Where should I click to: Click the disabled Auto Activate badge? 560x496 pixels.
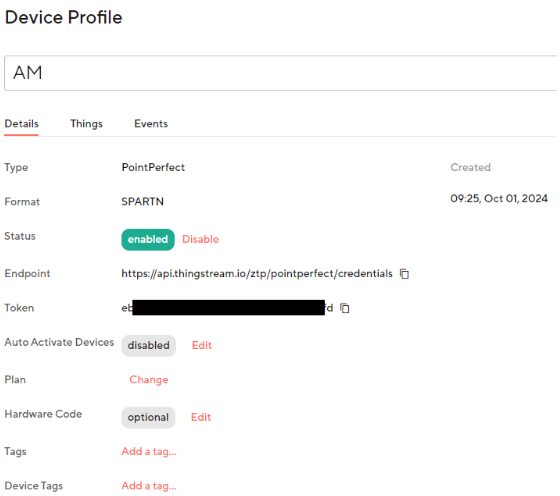tap(149, 346)
